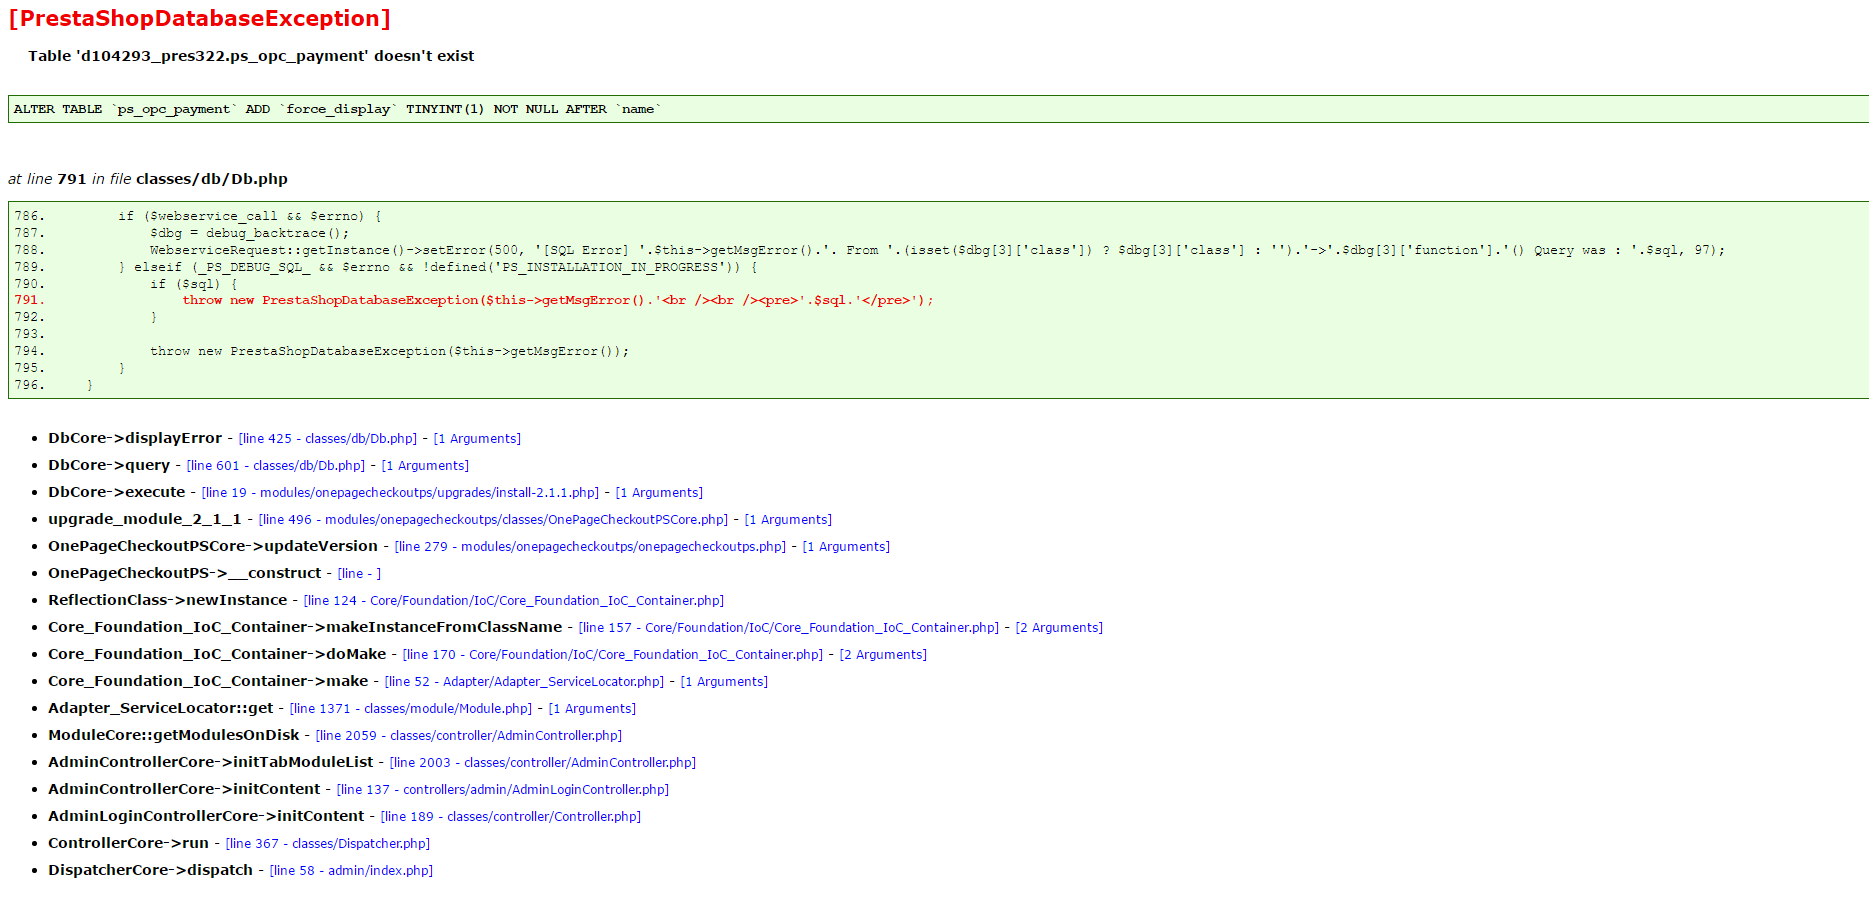This screenshot has height=905, width=1869.
Task: Click the 'DbCore->execute' trace entry name
Action: pyautogui.click(x=116, y=492)
